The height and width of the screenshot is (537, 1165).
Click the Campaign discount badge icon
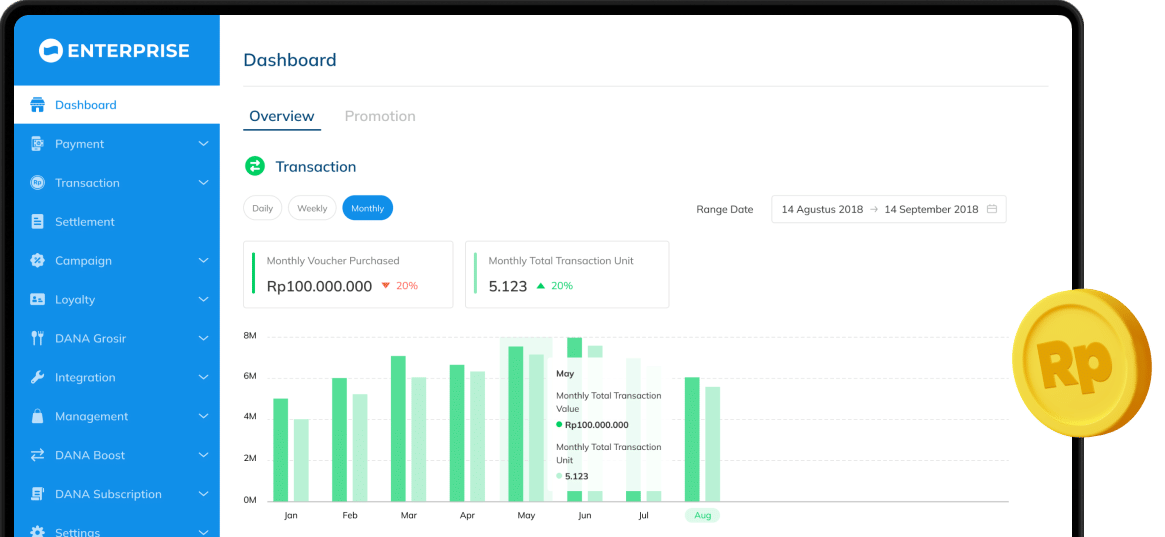(x=37, y=261)
